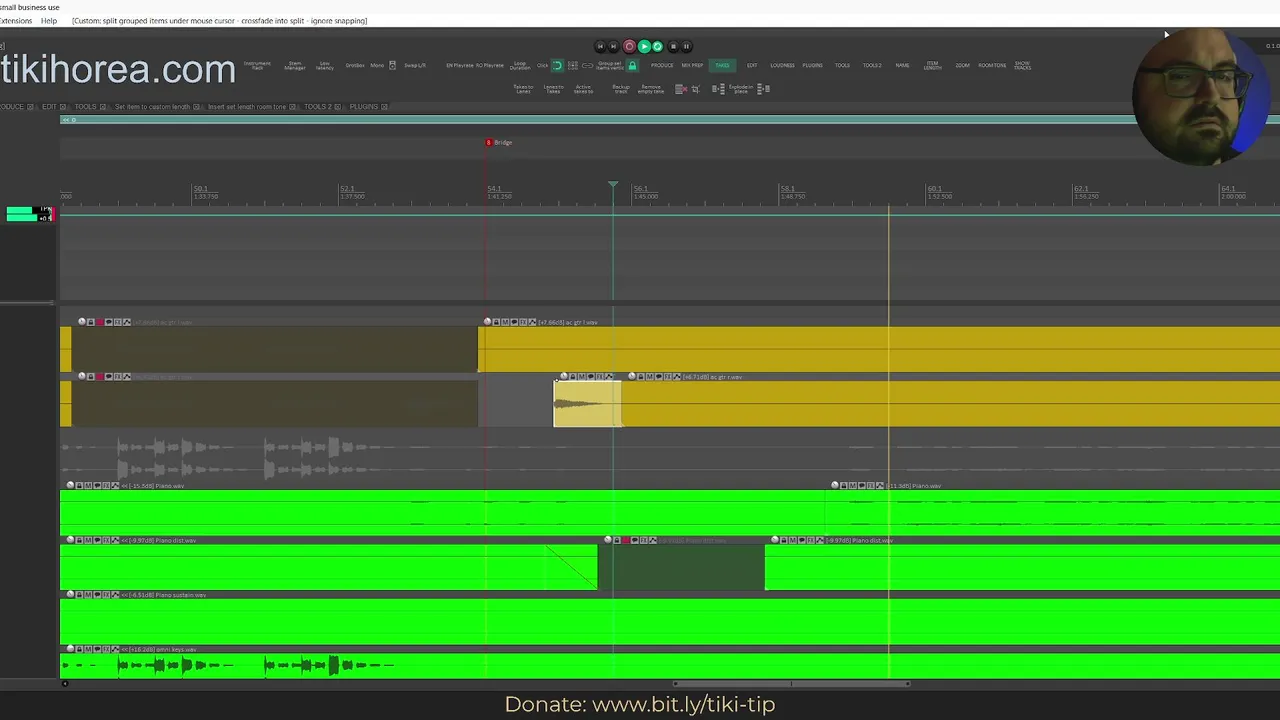
Task: Open the ROOM TONE toolbar tab
Action: point(992,65)
